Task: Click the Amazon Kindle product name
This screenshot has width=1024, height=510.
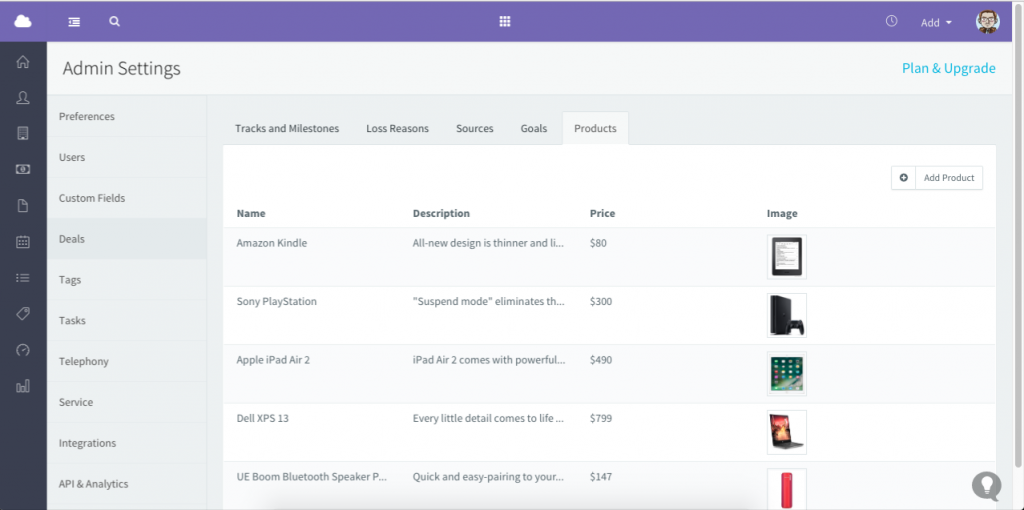Action: pos(272,243)
